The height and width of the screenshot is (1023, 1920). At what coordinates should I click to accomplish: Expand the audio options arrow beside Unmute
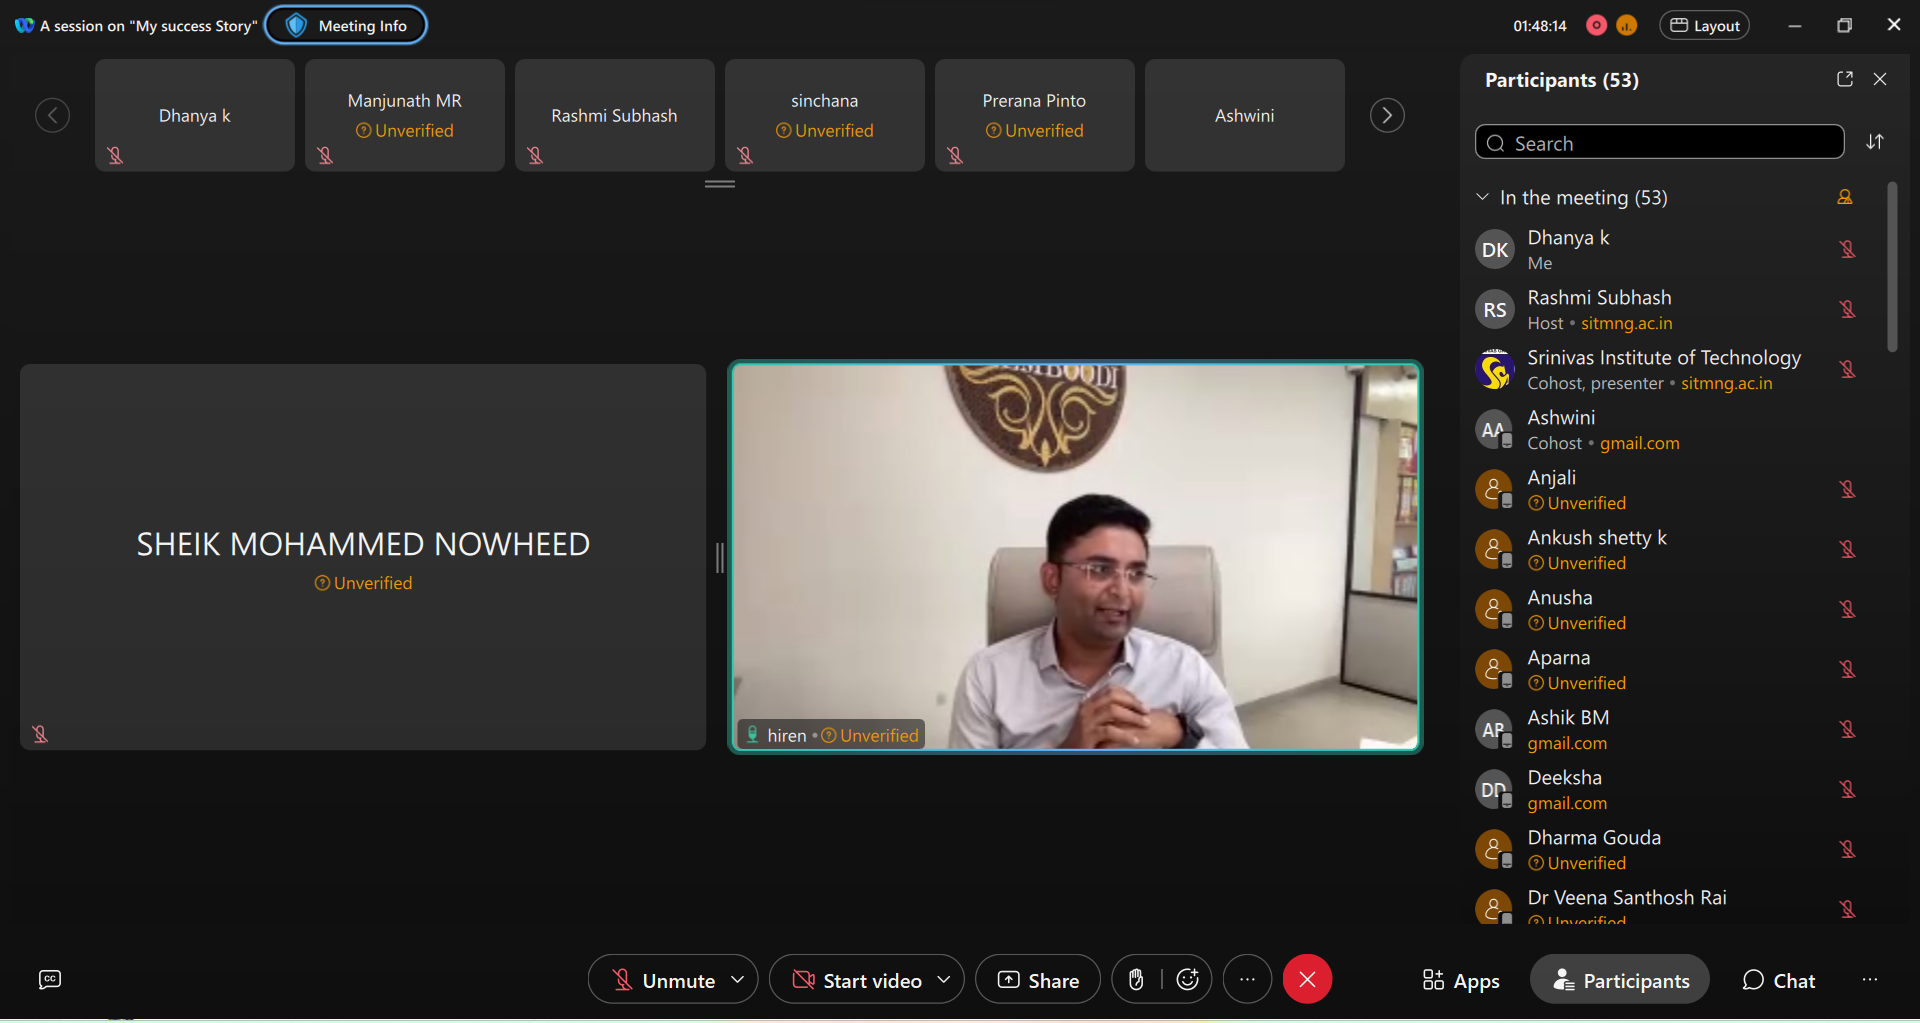(738, 980)
